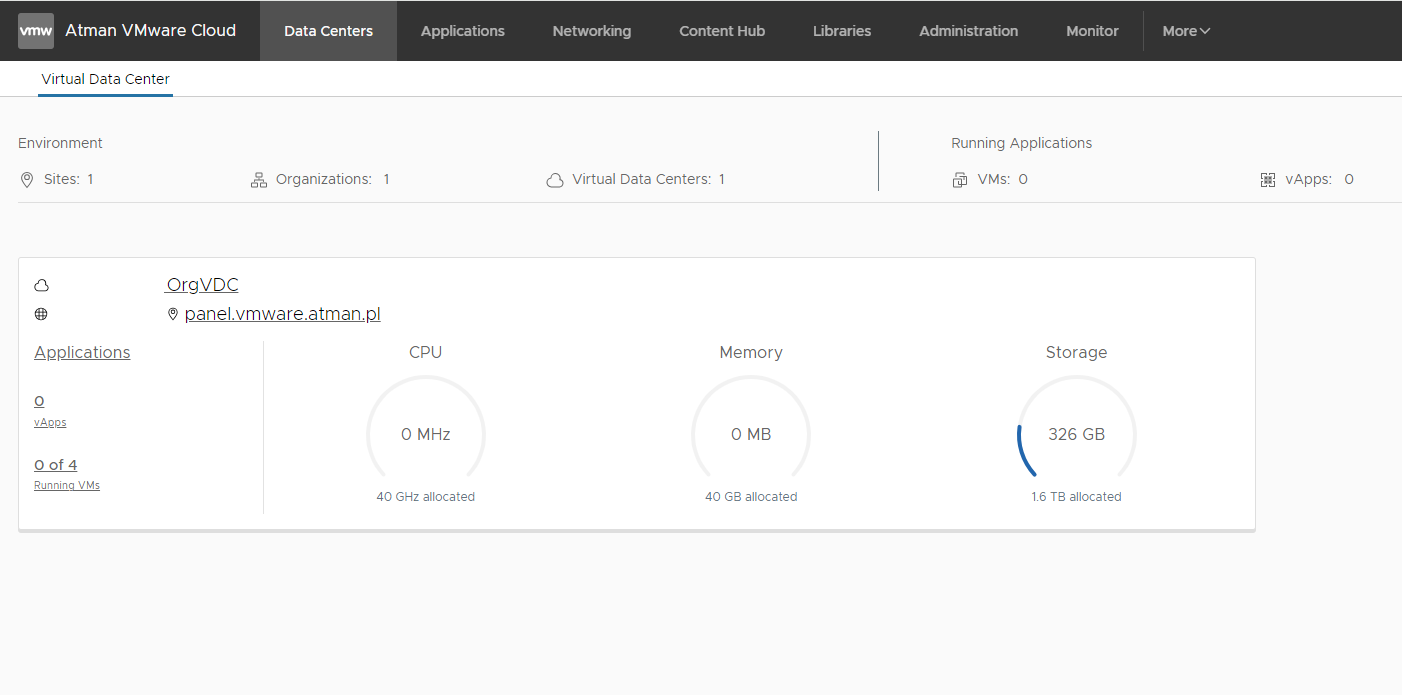
Task: Click the Storage usage gauge showing 326 GB
Action: coord(1076,435)
